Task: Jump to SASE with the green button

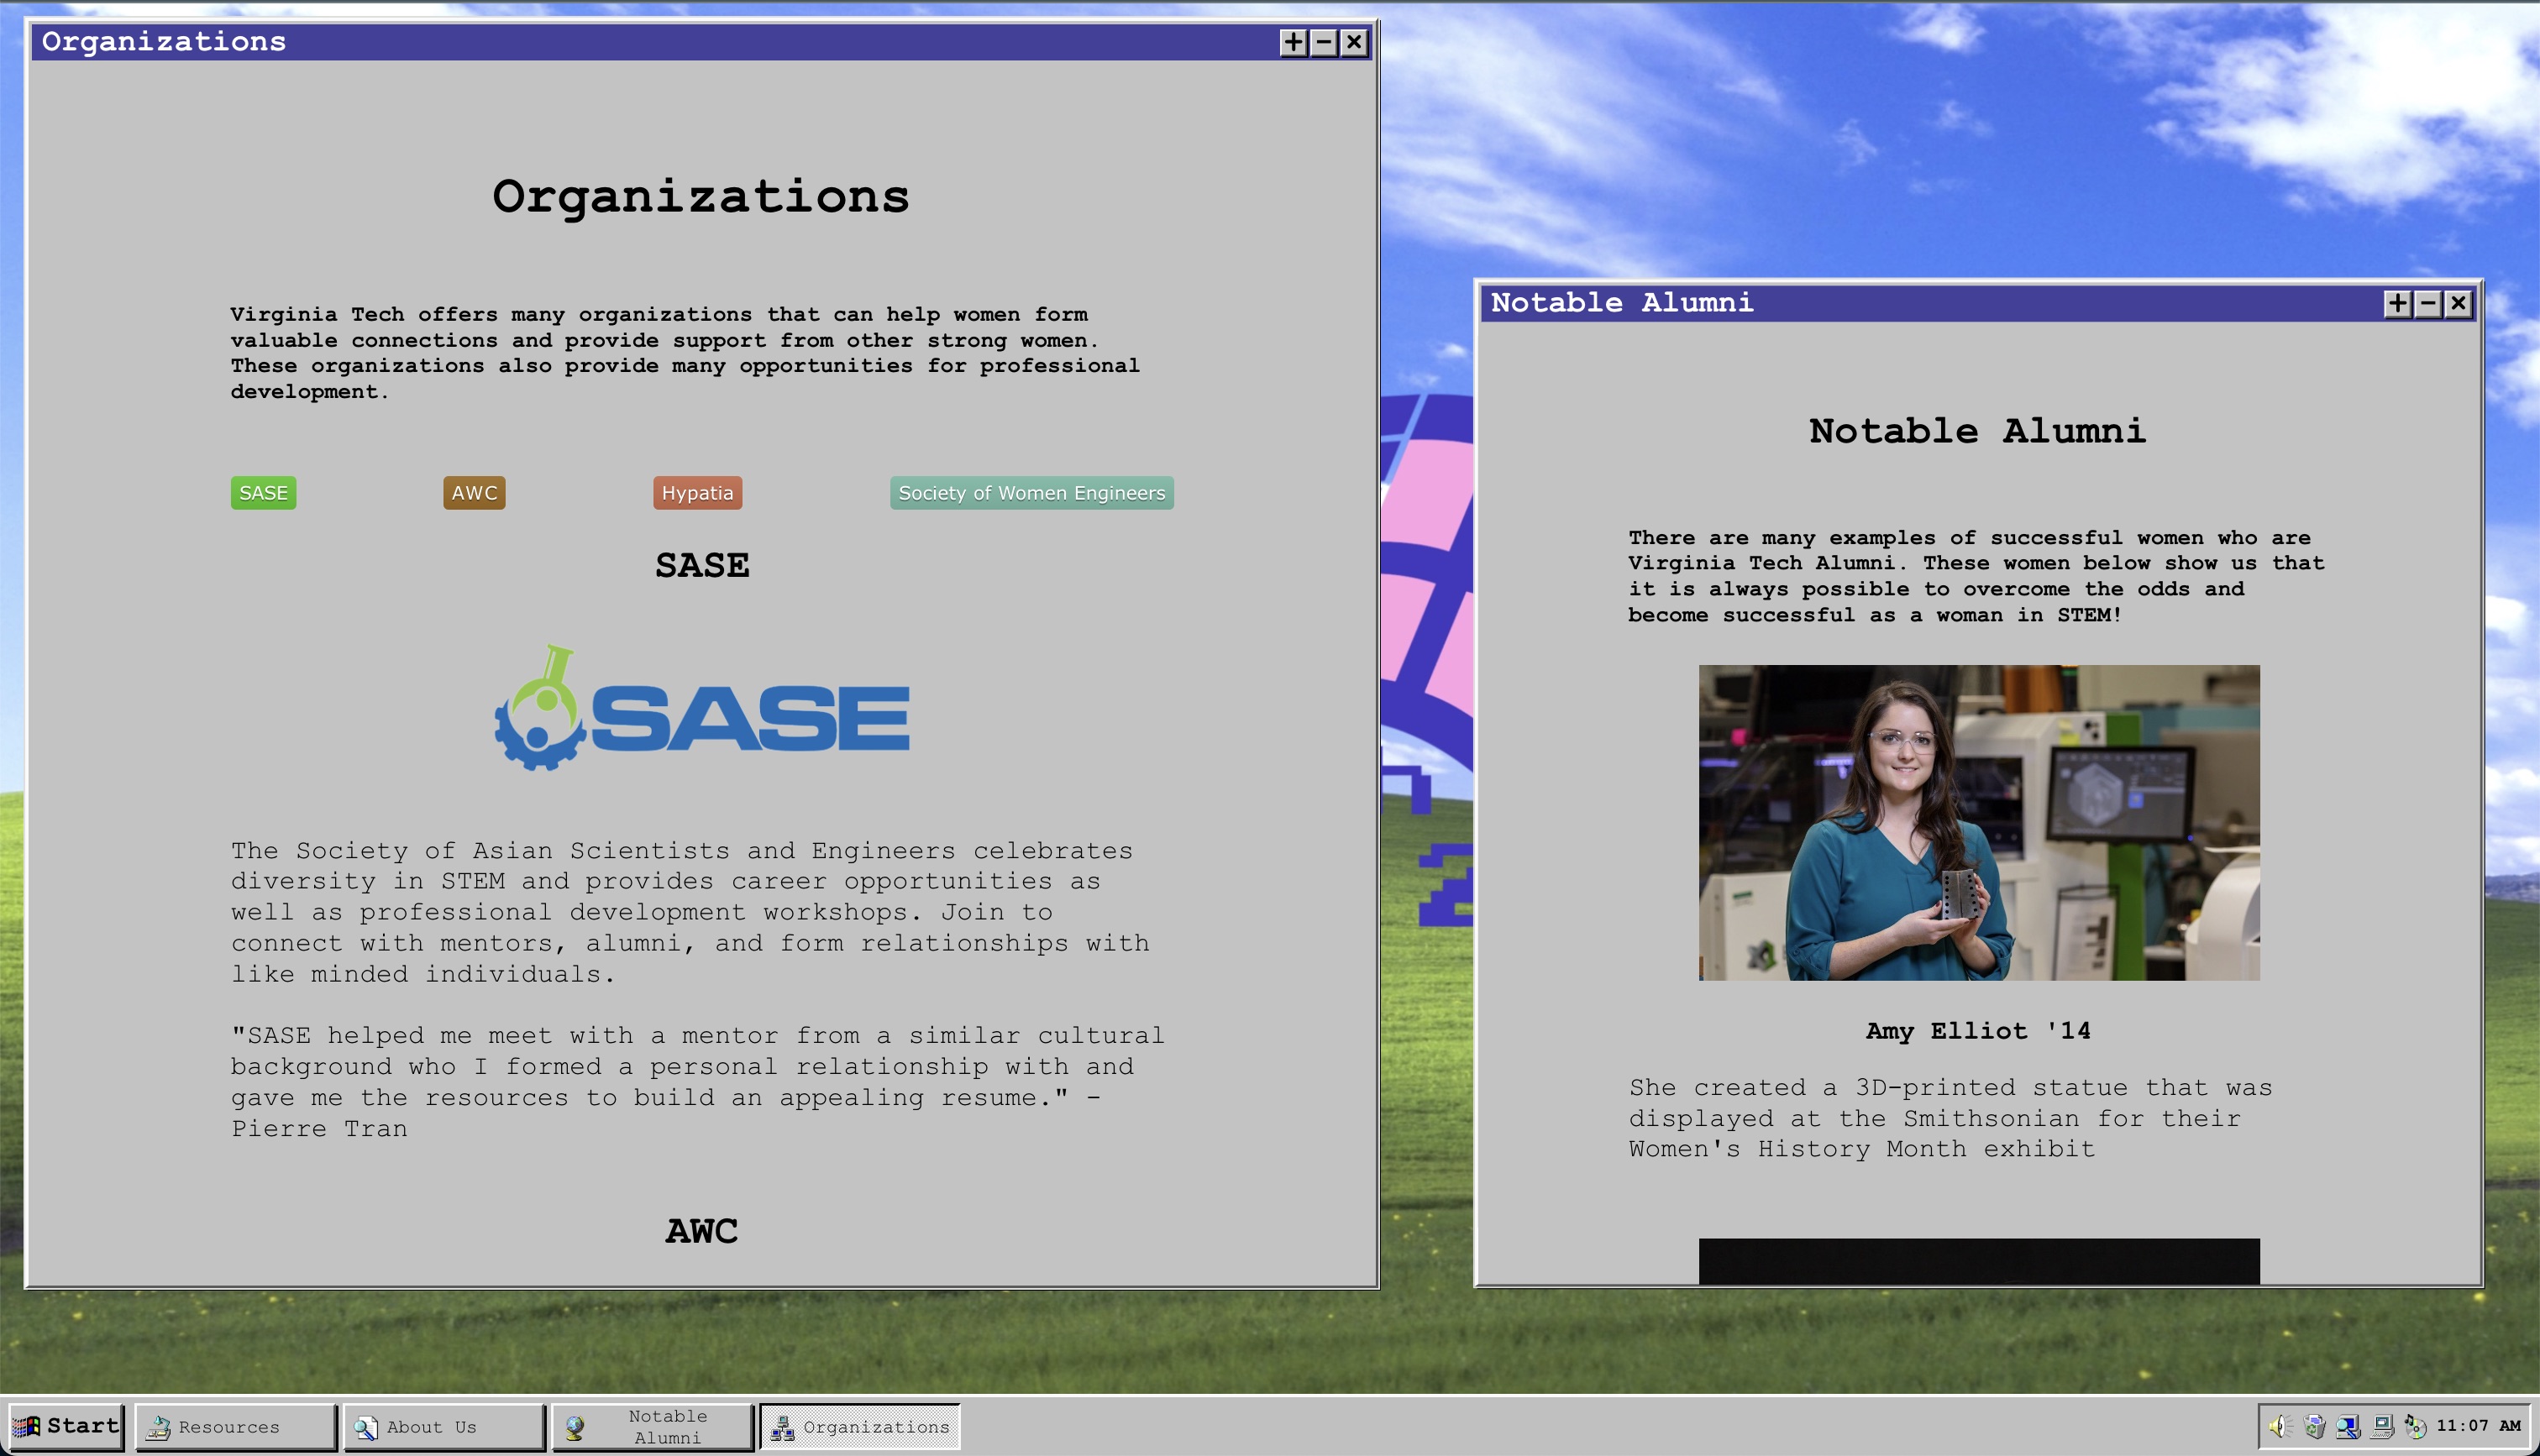Action: coord(264,493)
